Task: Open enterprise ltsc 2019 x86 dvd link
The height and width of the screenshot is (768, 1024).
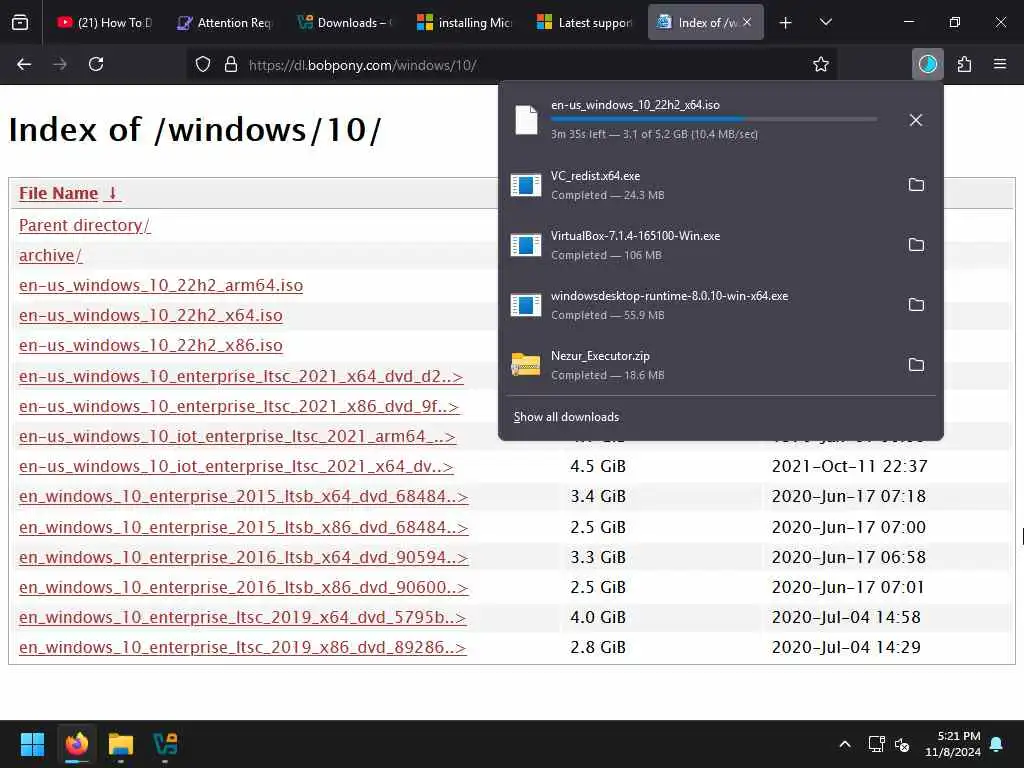Action: click(243, 647)
